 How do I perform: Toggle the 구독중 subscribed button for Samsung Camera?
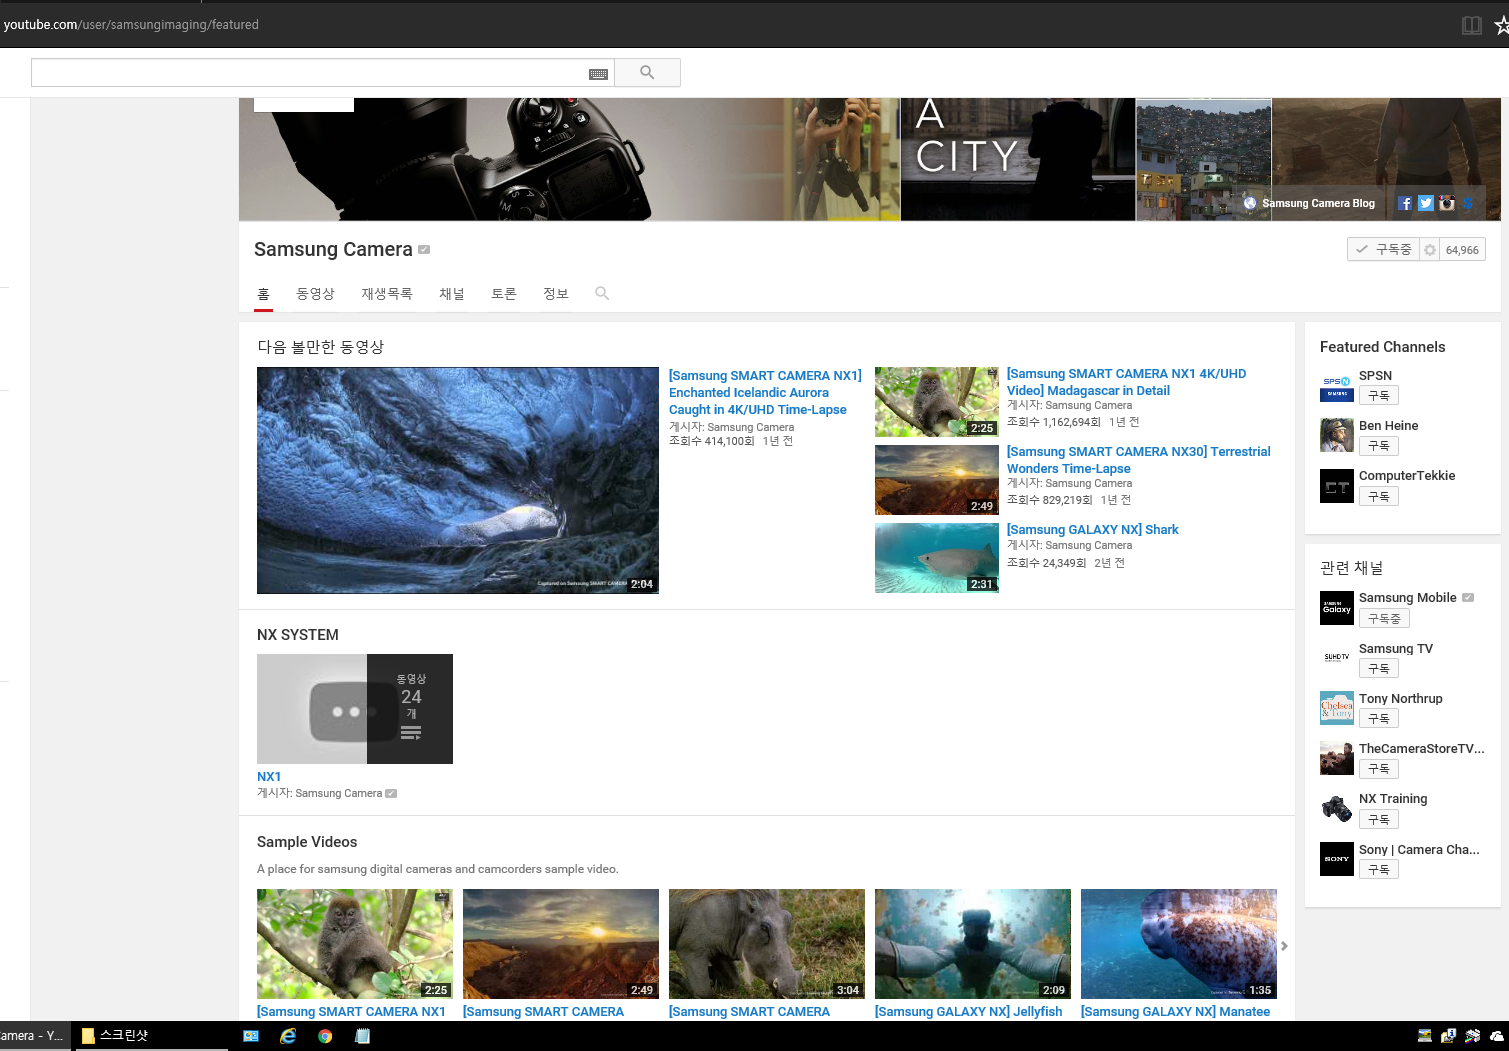(1383, 250)
